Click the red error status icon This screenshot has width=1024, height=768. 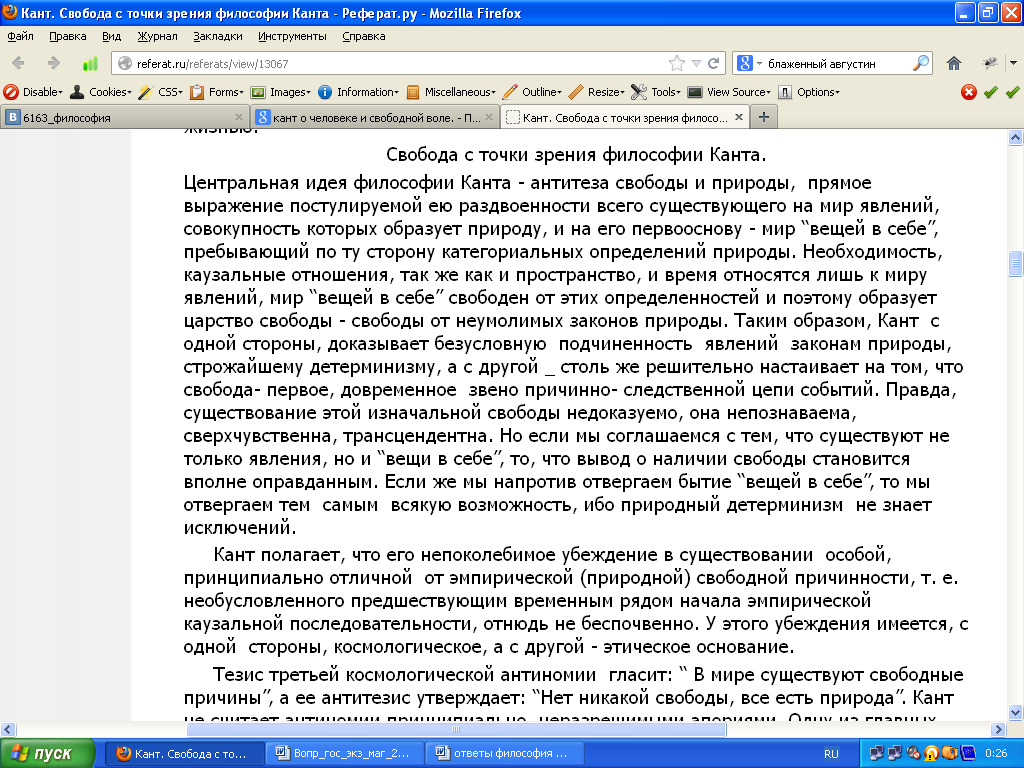point(969,92)
